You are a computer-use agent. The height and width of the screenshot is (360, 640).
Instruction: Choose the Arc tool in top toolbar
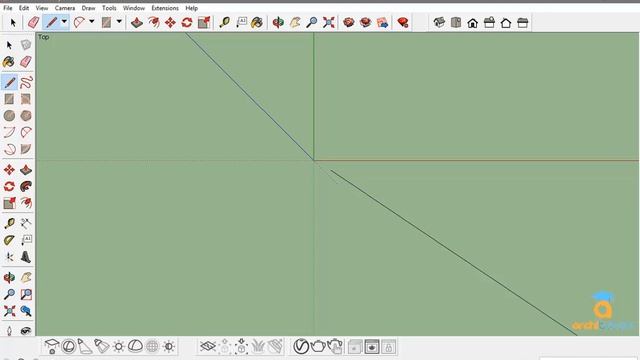[x=79, y=22]
